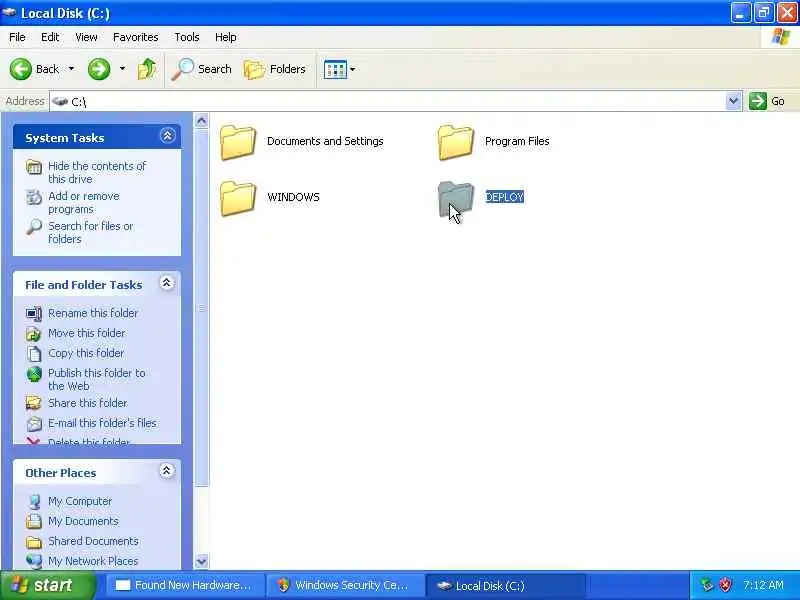This screenshot has height=600, width=800.
Task: Click Publish this folder to the Web
Action: 97,380
